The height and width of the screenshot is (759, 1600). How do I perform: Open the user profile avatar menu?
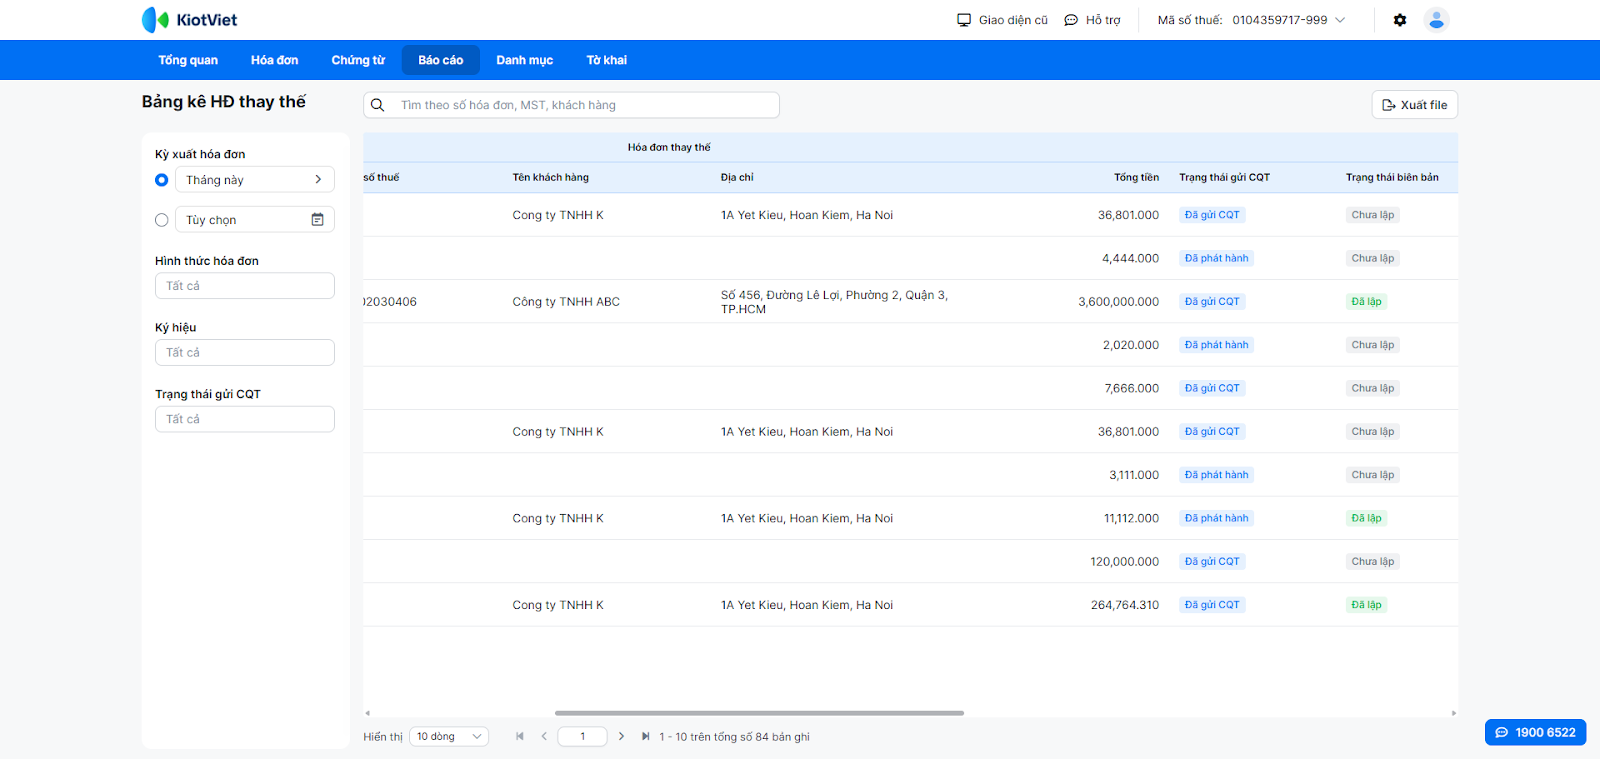pos(1436,20)
